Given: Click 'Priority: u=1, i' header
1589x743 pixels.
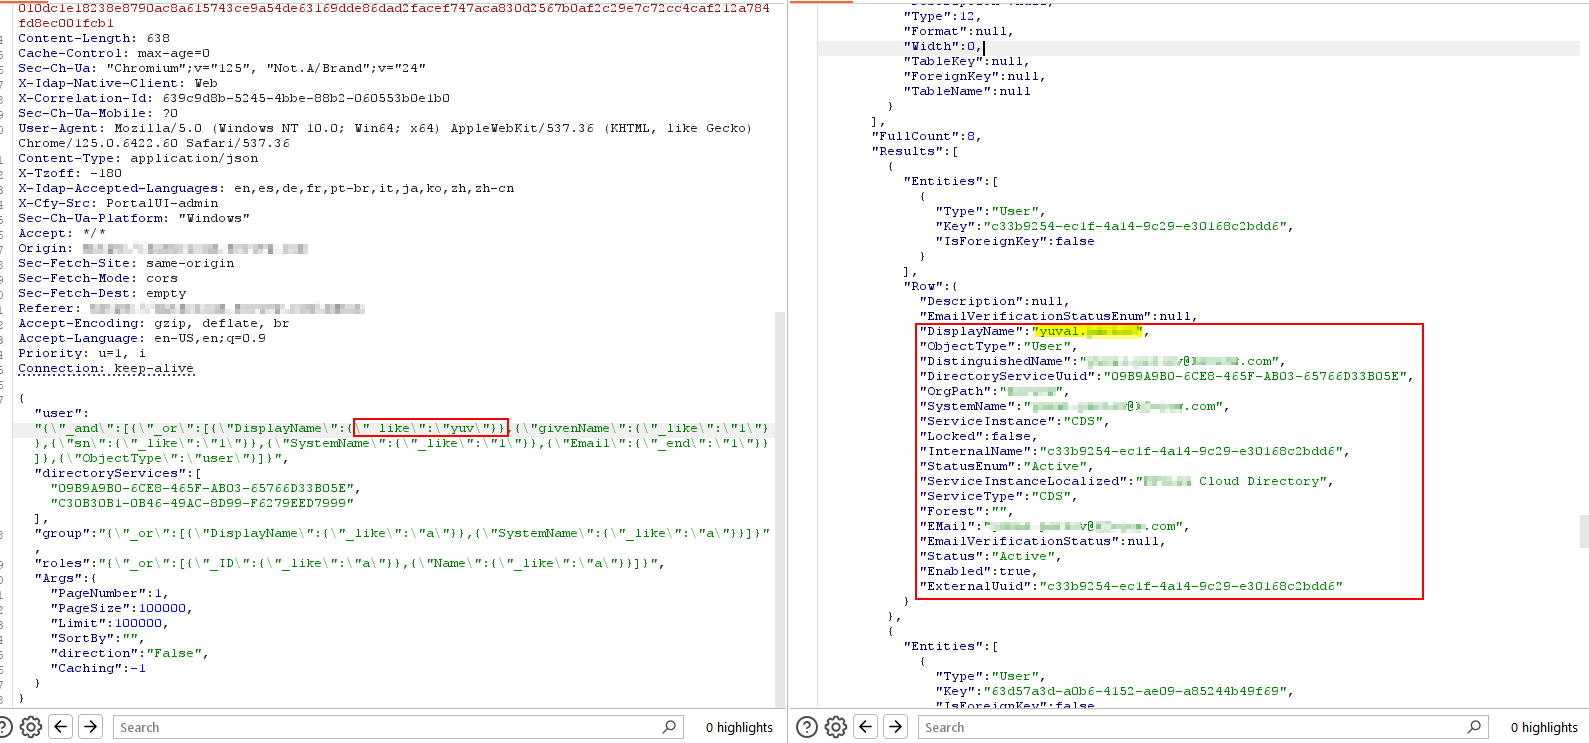Looking at the screenshot, I should (x=82, y=353).
